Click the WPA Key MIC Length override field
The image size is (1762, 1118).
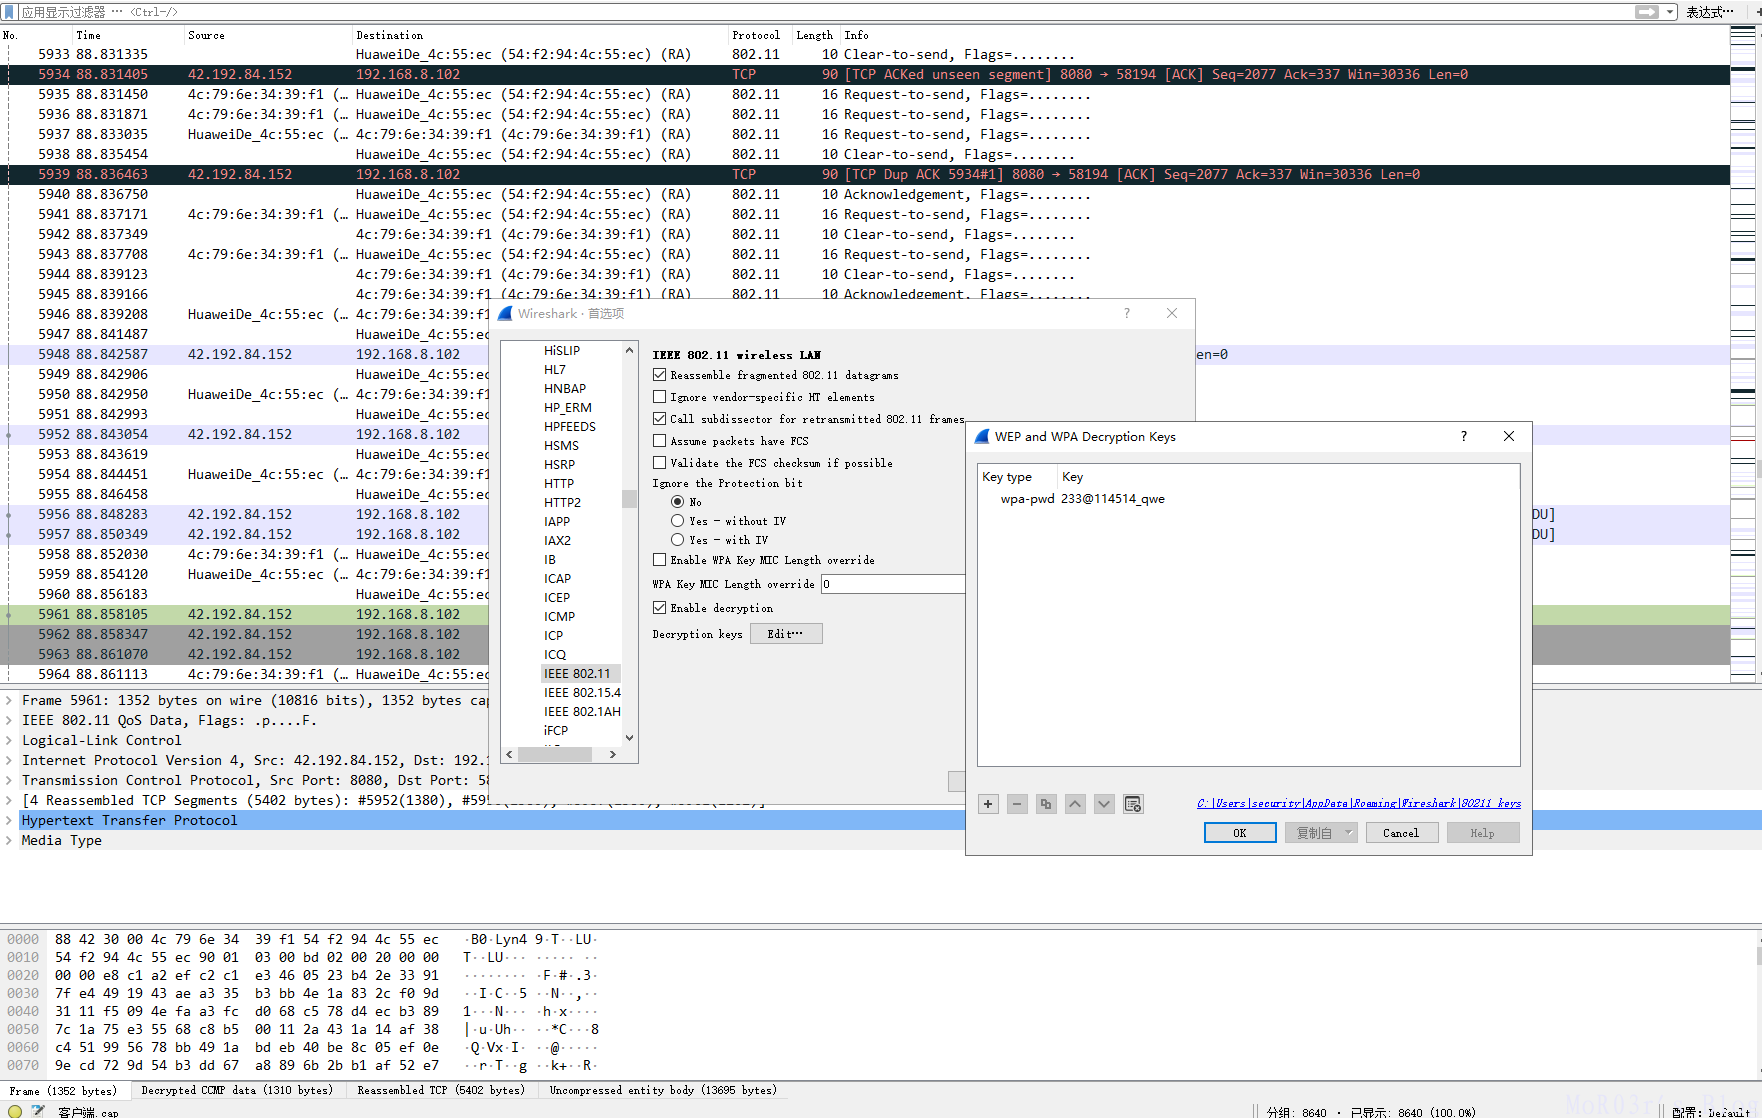tap(892, 584)
